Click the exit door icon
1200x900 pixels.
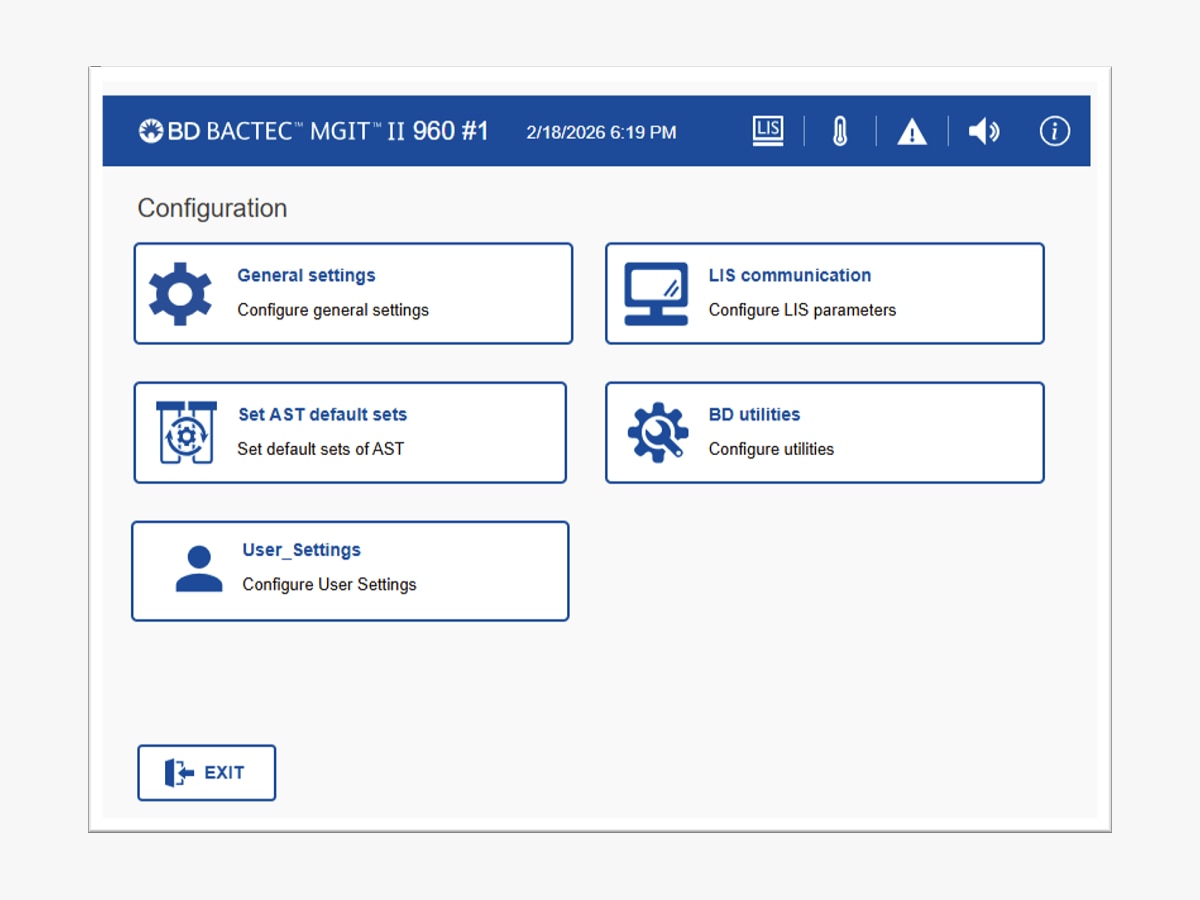pos(179,772)
